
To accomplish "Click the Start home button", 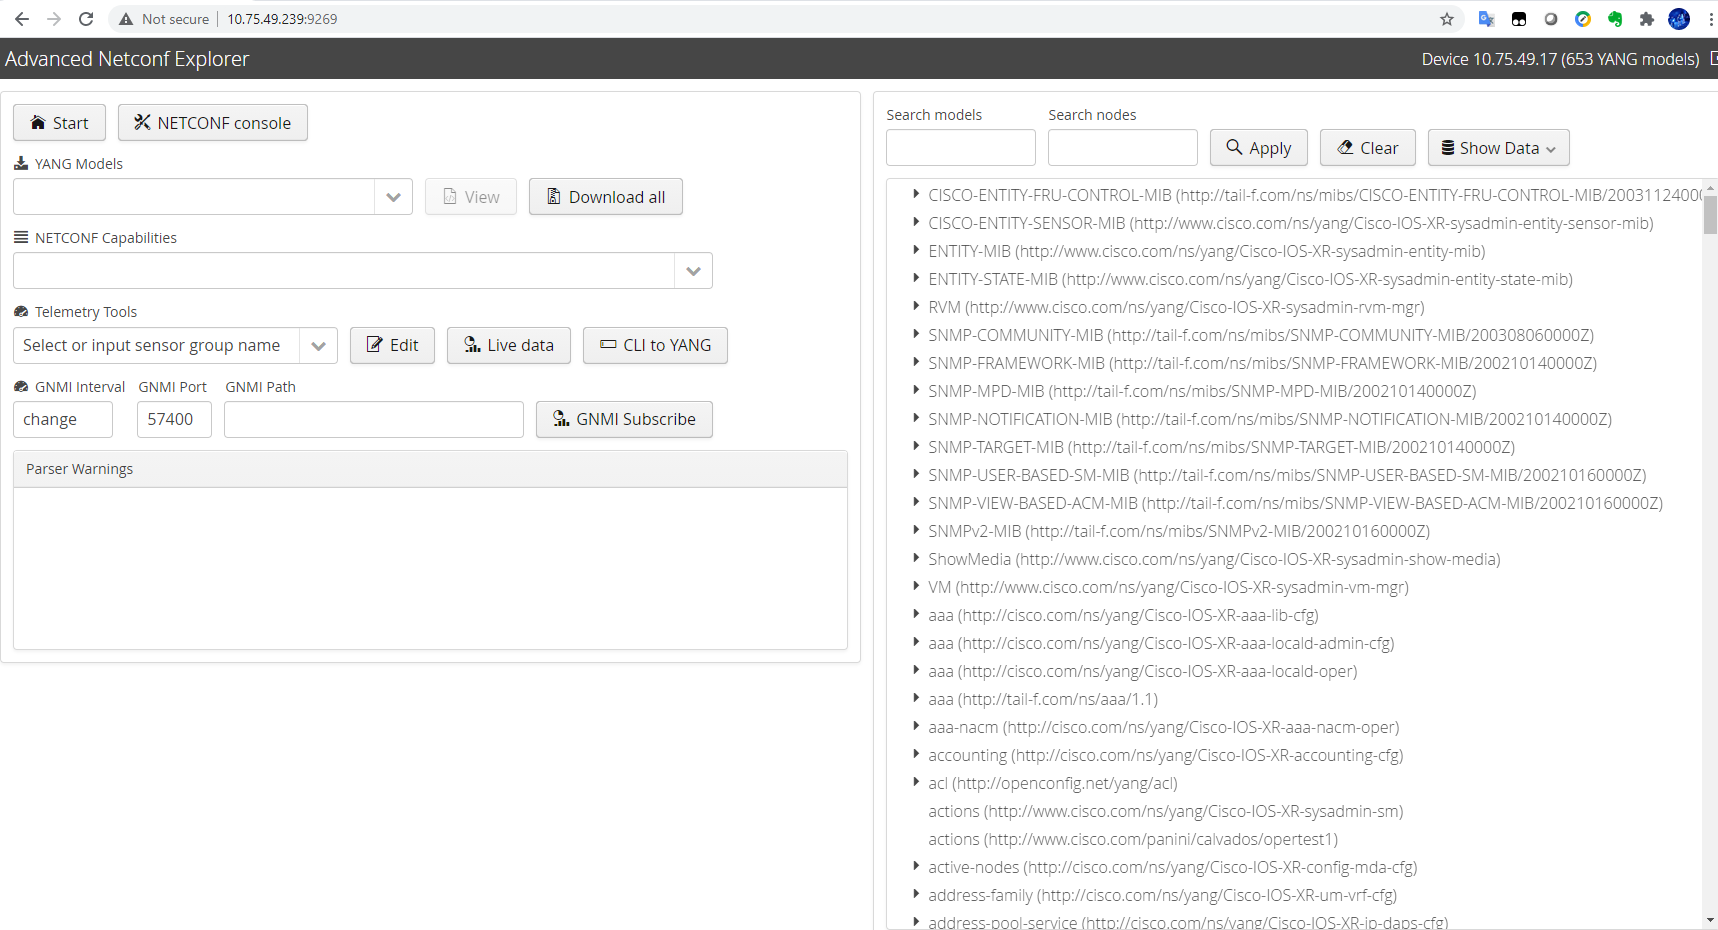I will (x=59, y=123).
